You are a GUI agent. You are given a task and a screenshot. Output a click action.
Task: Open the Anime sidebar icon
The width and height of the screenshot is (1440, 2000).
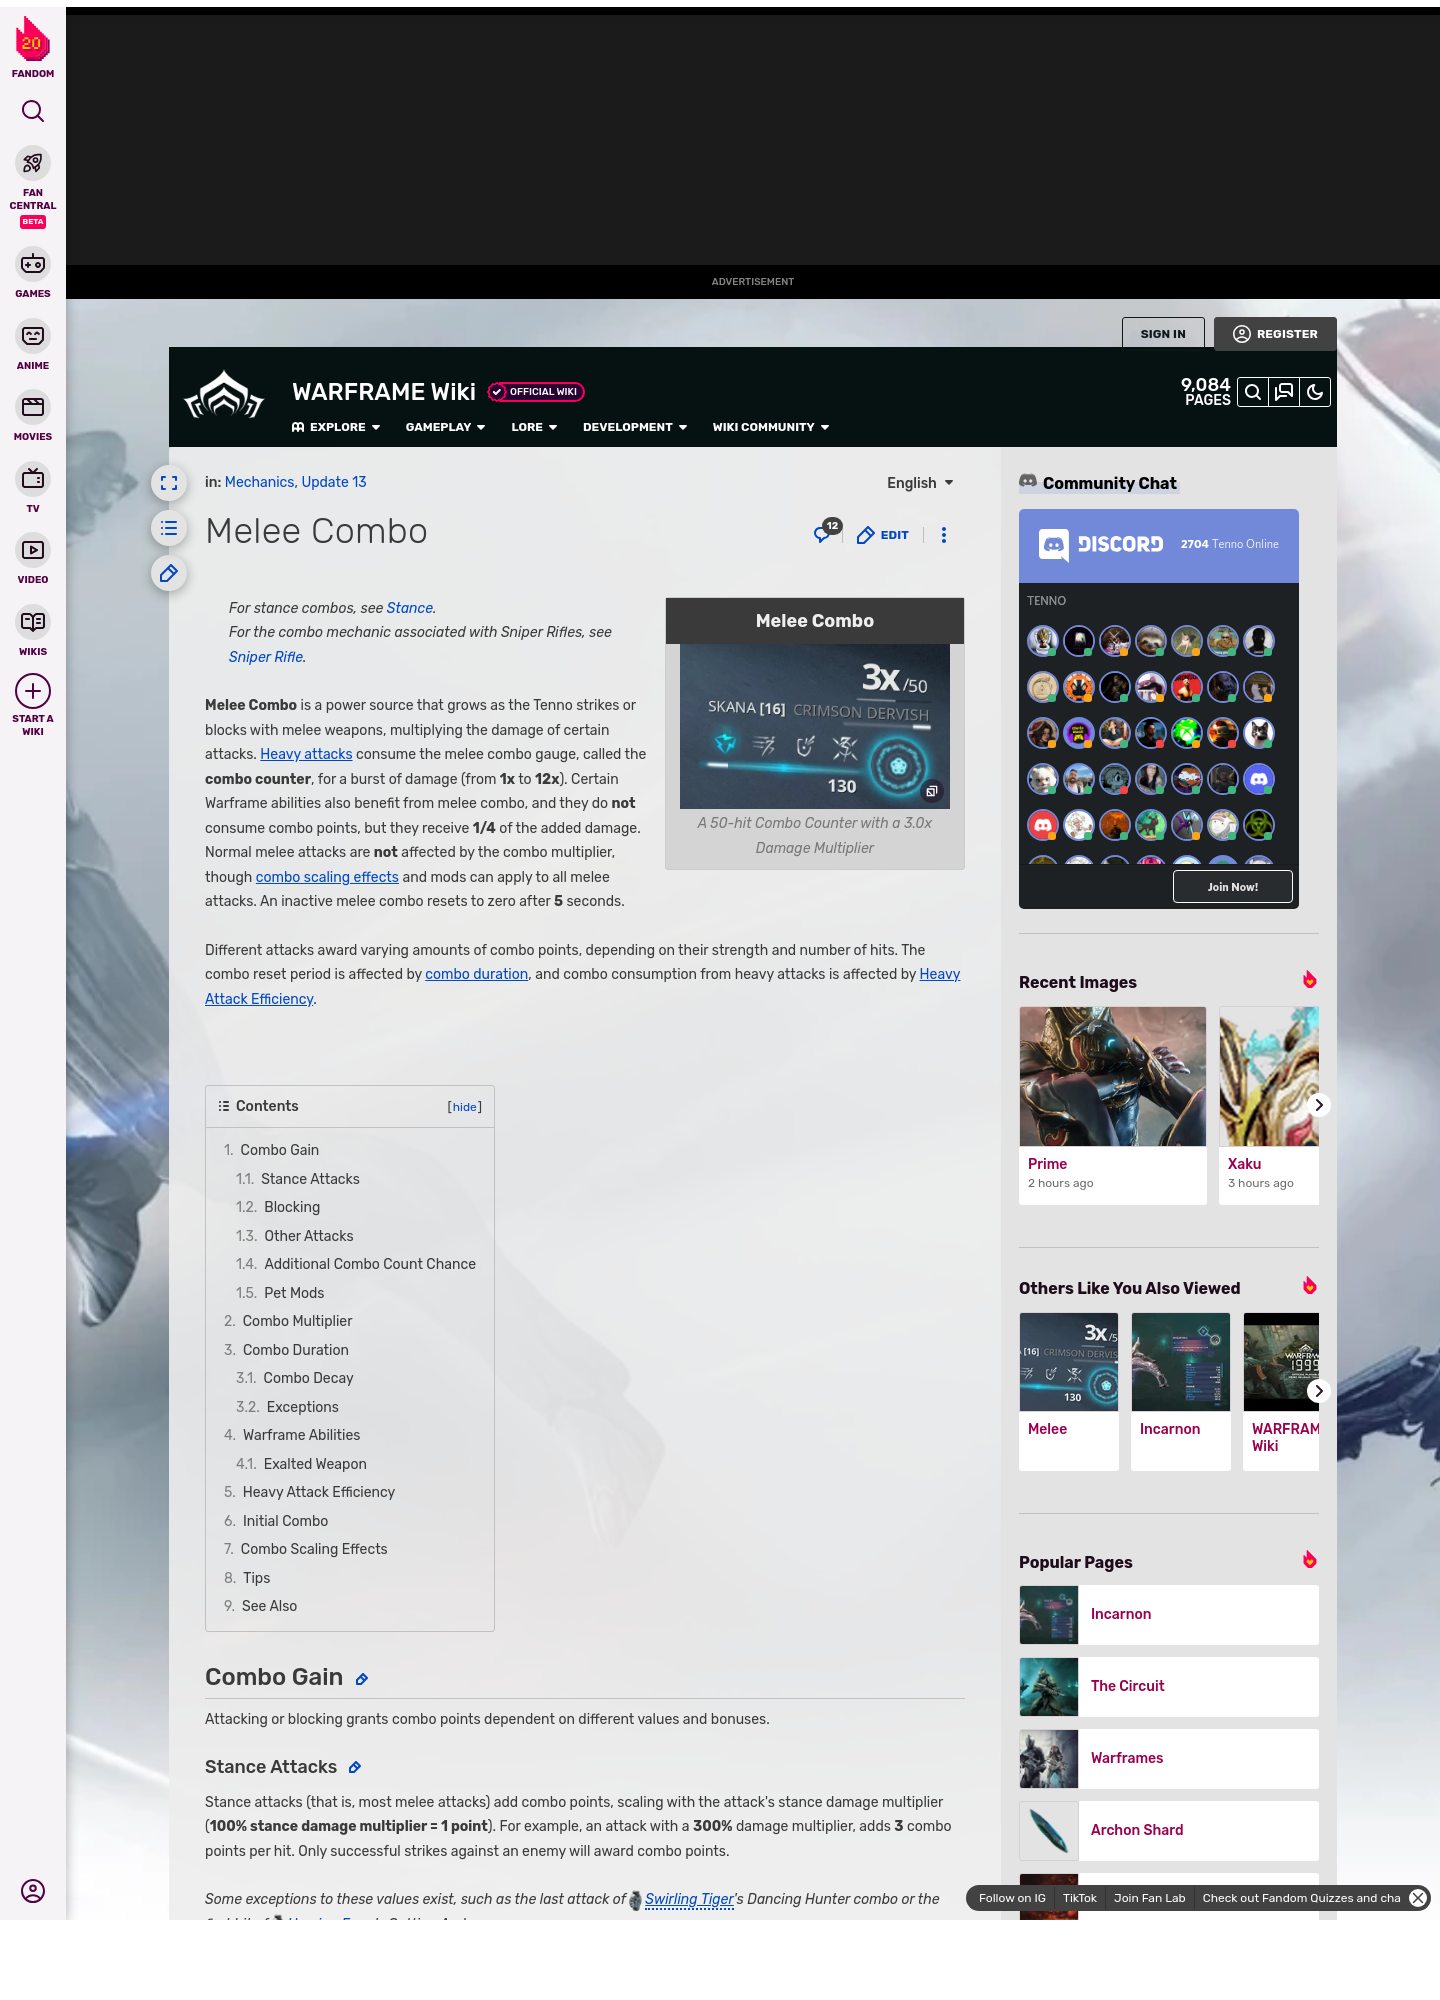[x=33, y=336]
